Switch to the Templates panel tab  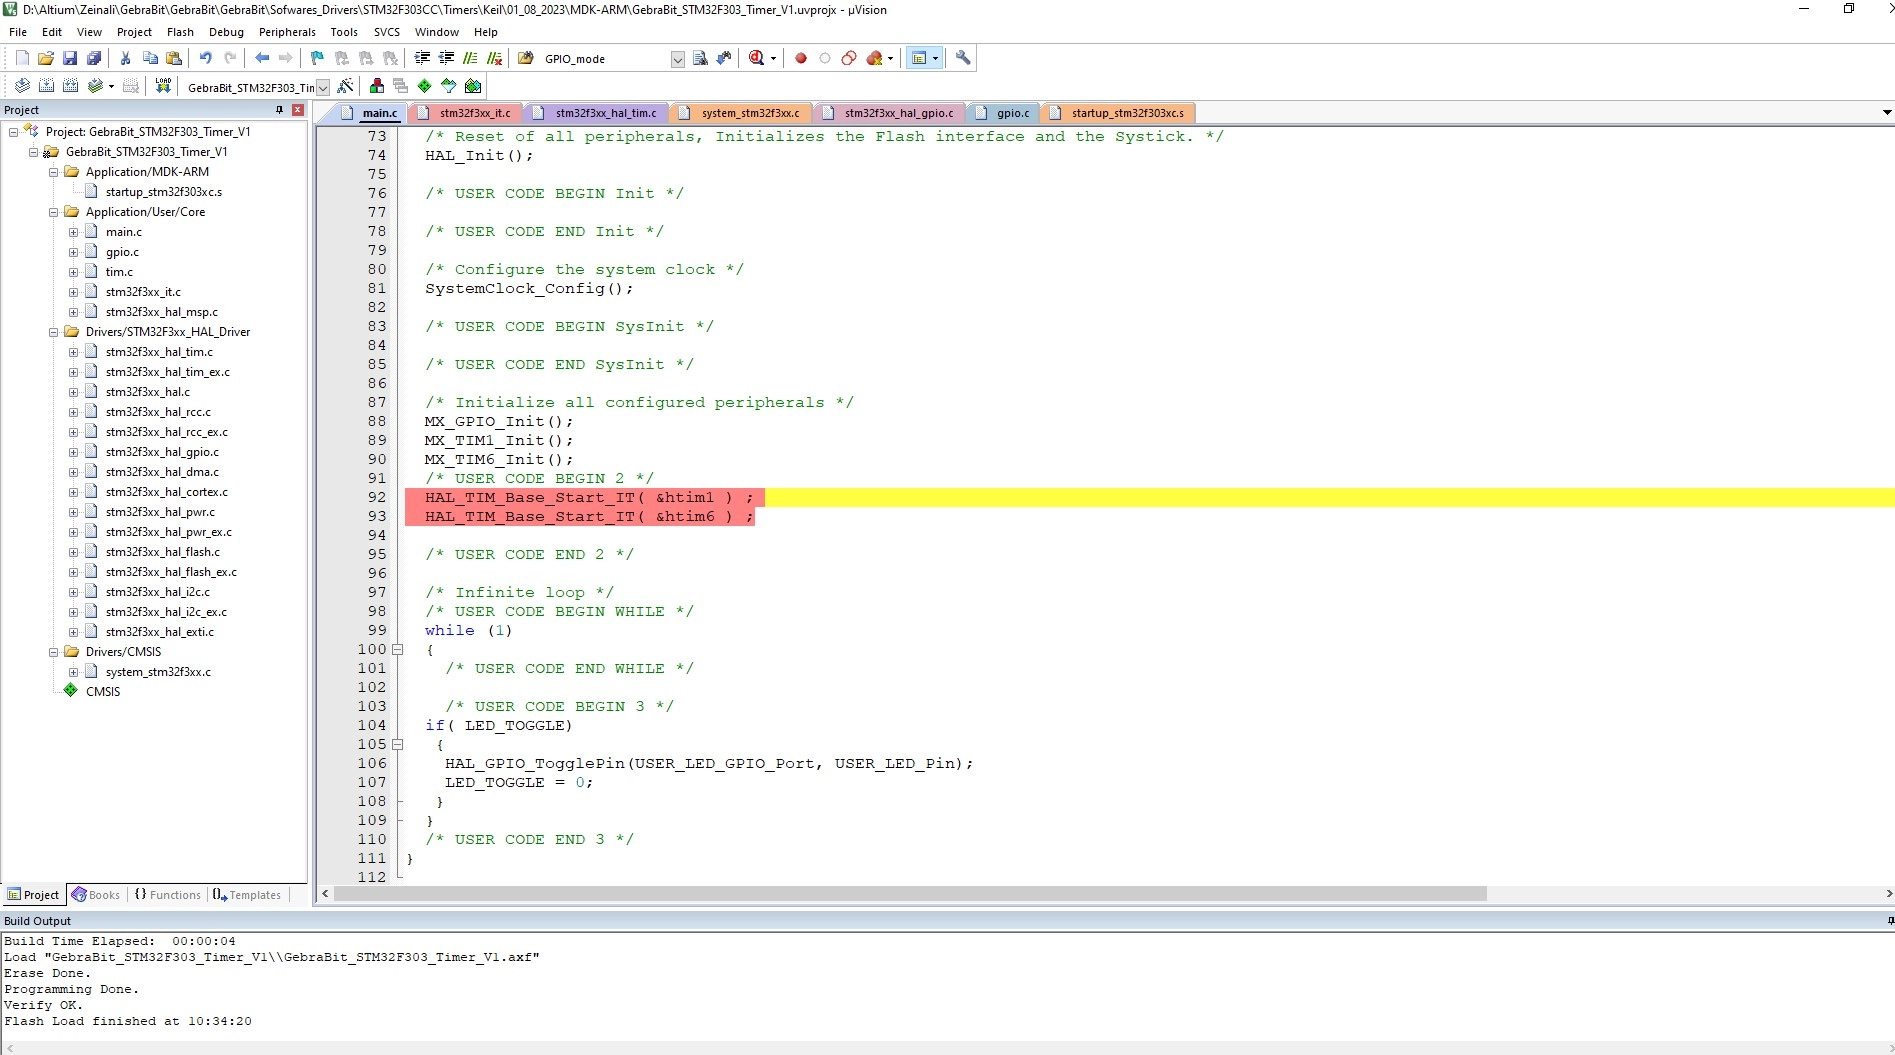pos(247,895)
